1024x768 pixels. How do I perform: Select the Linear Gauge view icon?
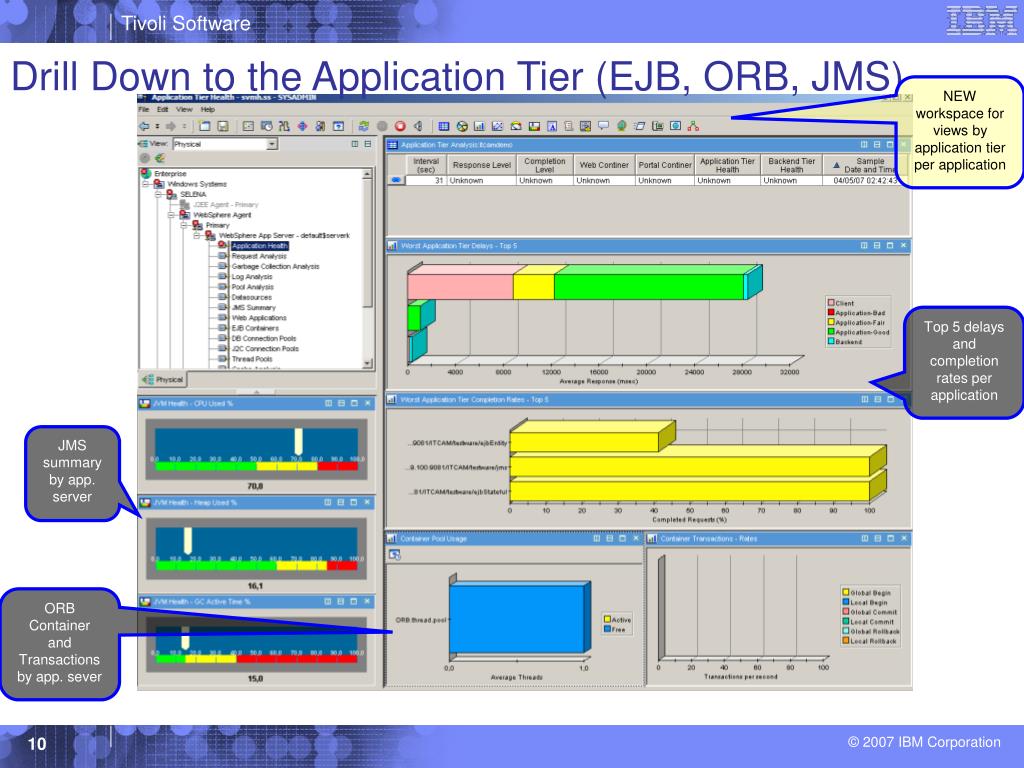click(534, 126)
